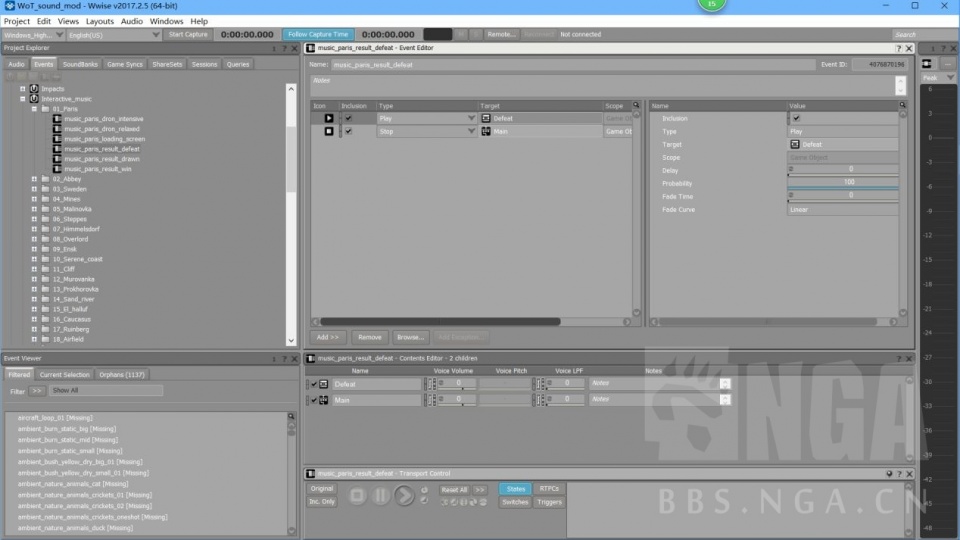Screen dimensions: 960x540
Task: Click the Impacts work unit icon
Action: click(x=34, y=89)
